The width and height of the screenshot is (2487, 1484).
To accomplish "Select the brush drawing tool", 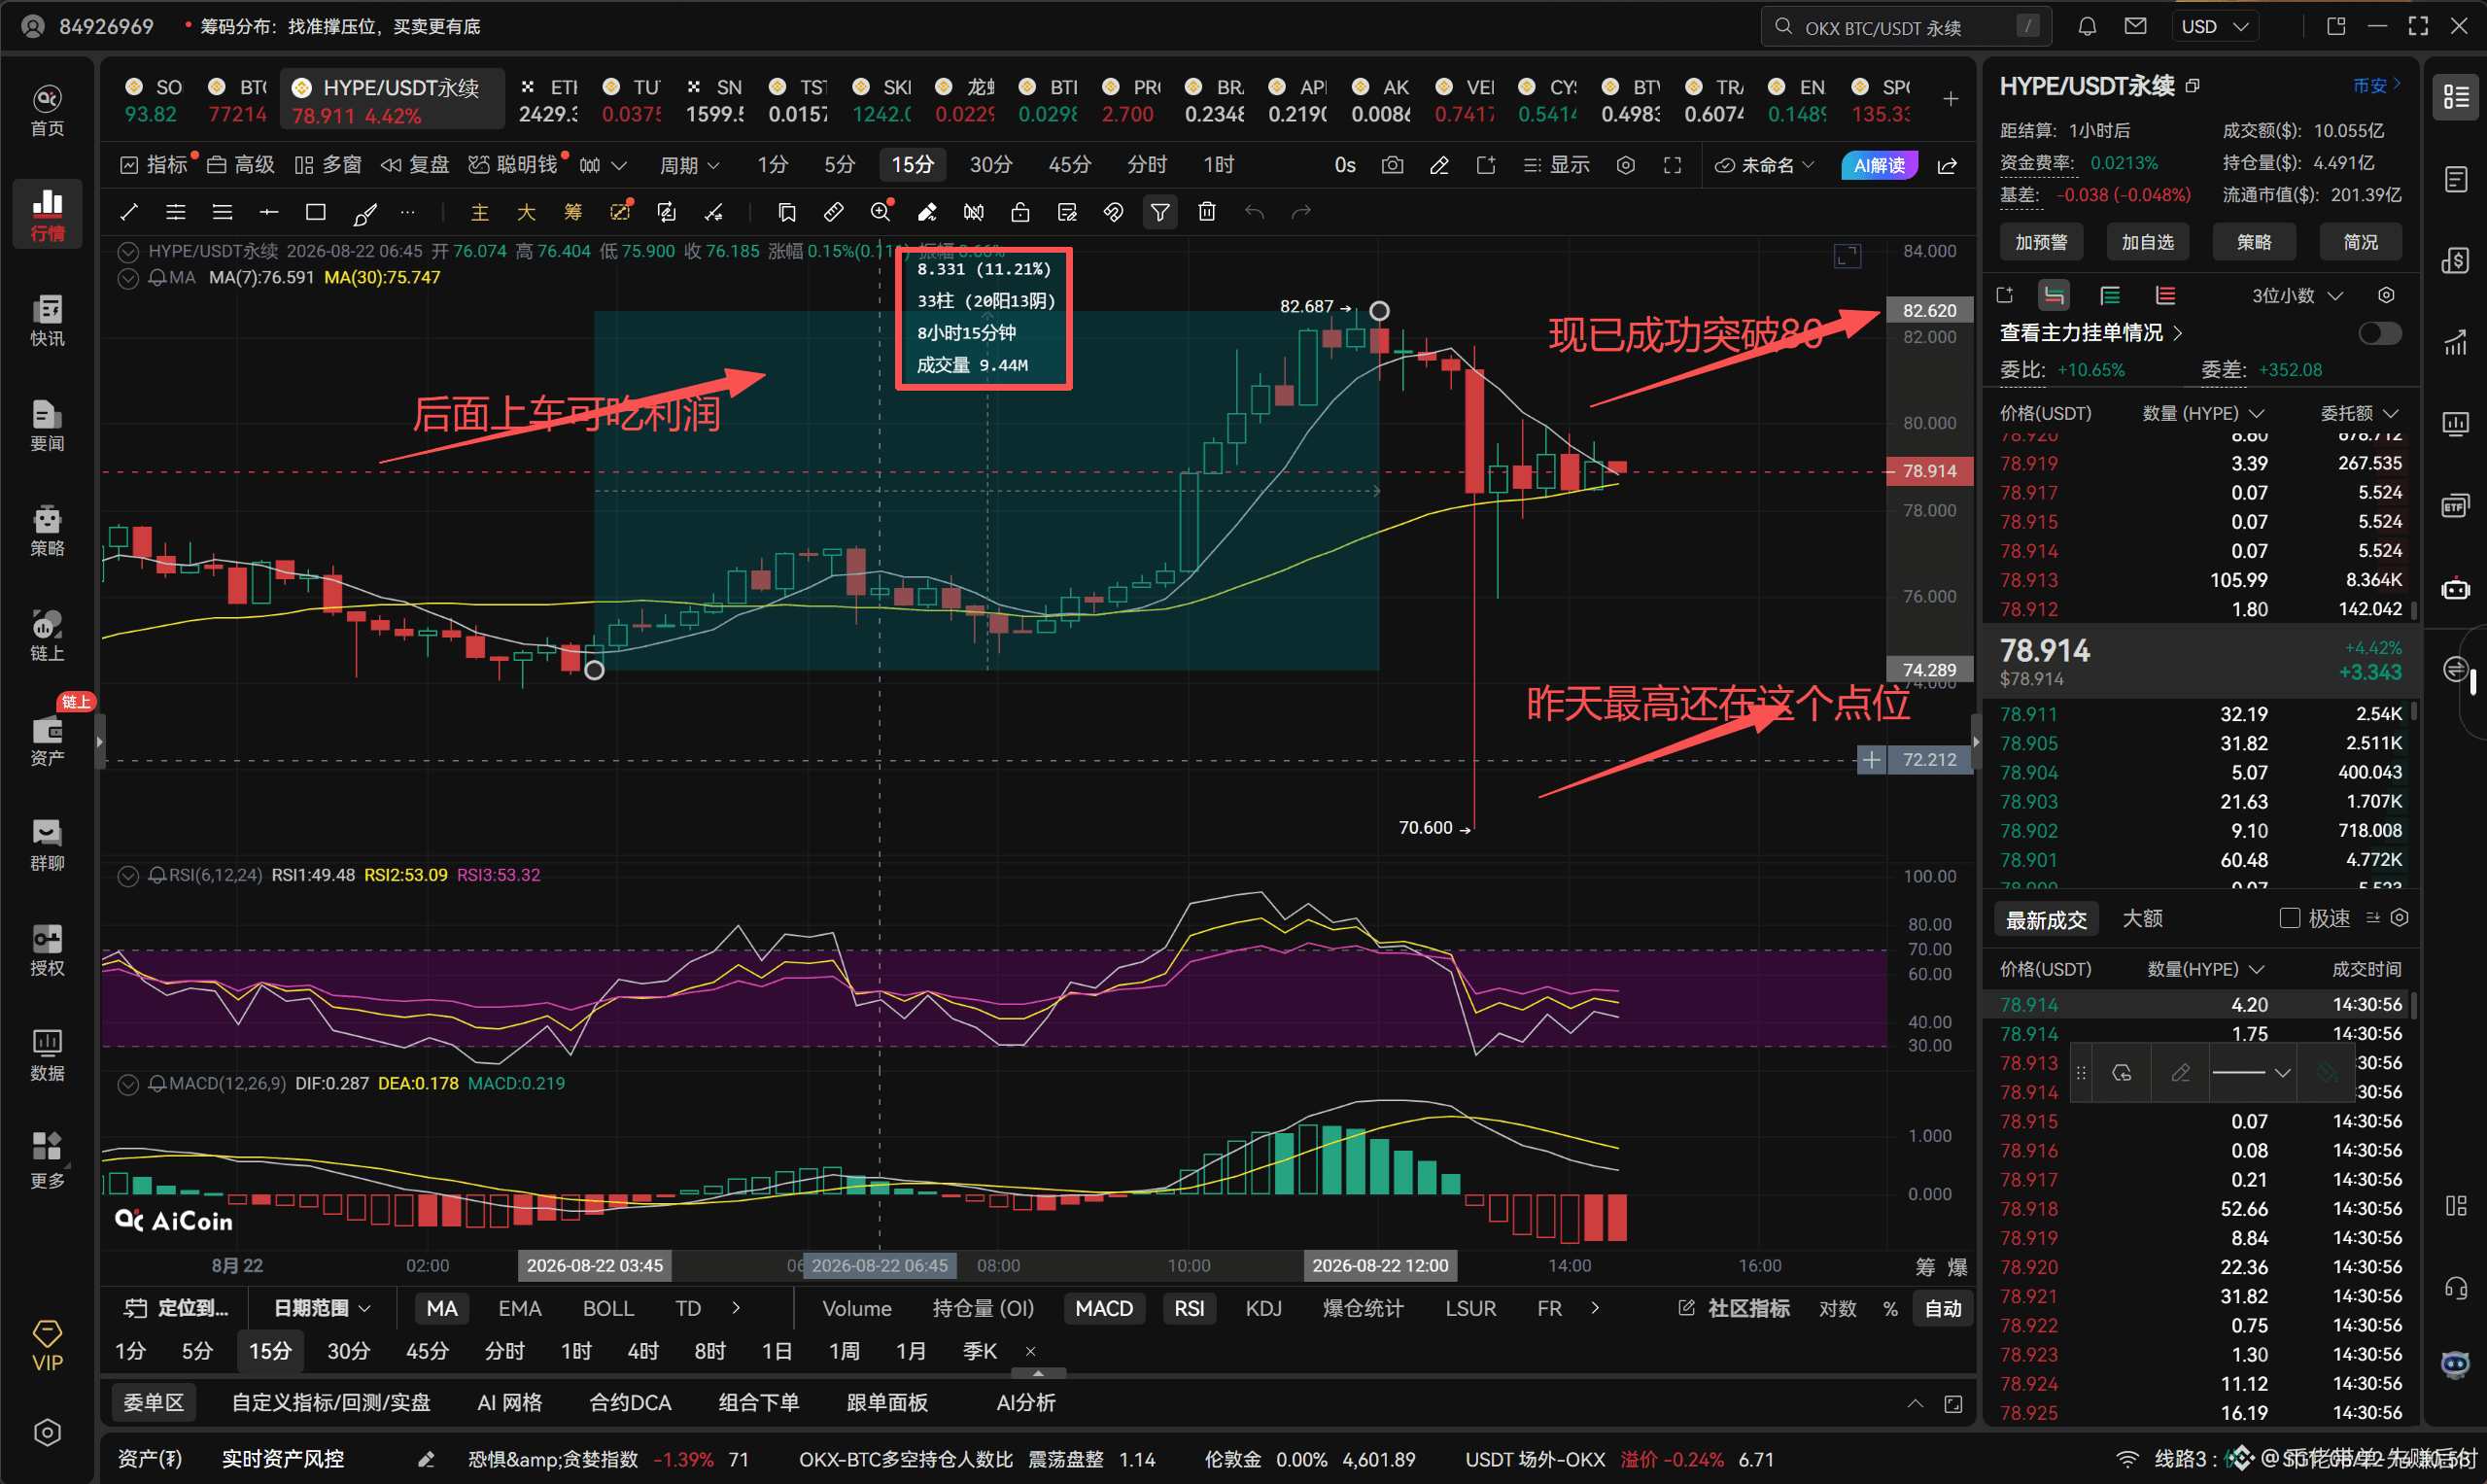I will pos(365,212).
